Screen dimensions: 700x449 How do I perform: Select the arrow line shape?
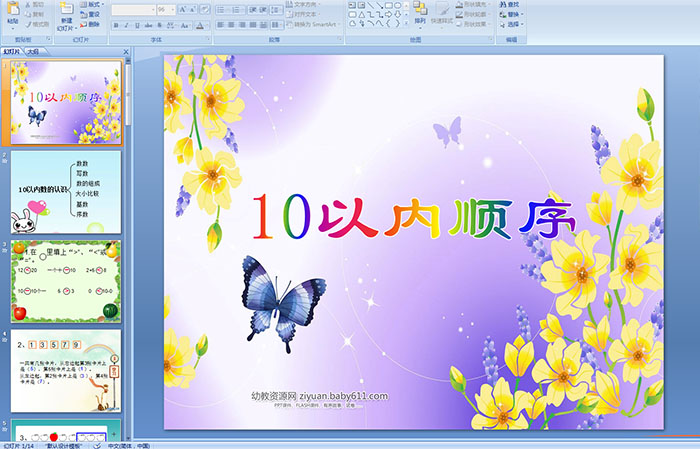379,5
